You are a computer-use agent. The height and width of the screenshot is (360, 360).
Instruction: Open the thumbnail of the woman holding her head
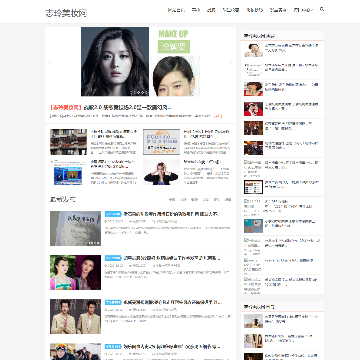tap(161, 172)
